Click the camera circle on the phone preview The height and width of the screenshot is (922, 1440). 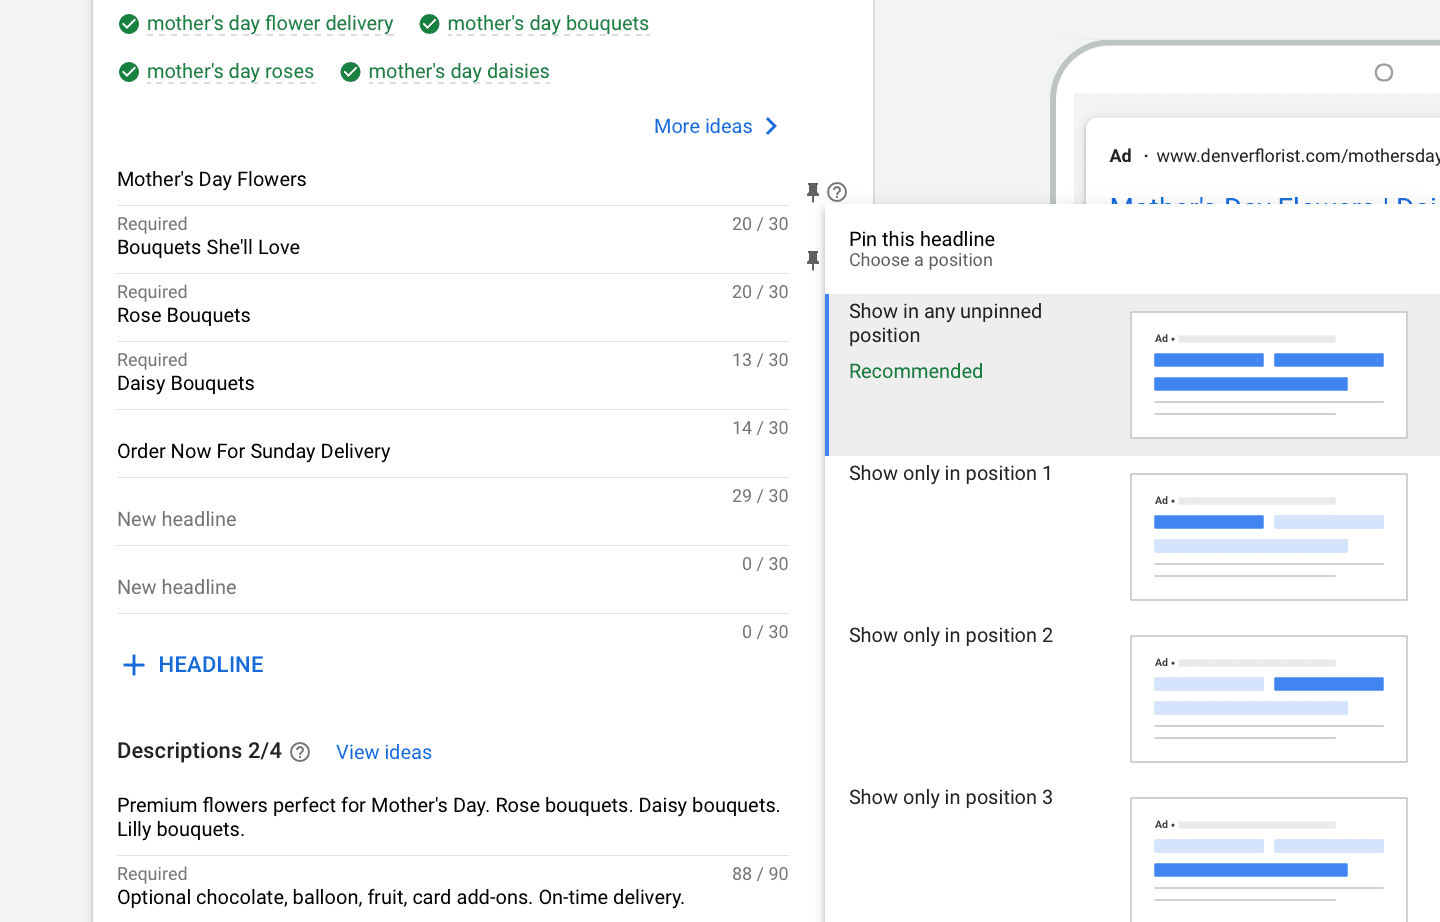[x=1384, y=72]
